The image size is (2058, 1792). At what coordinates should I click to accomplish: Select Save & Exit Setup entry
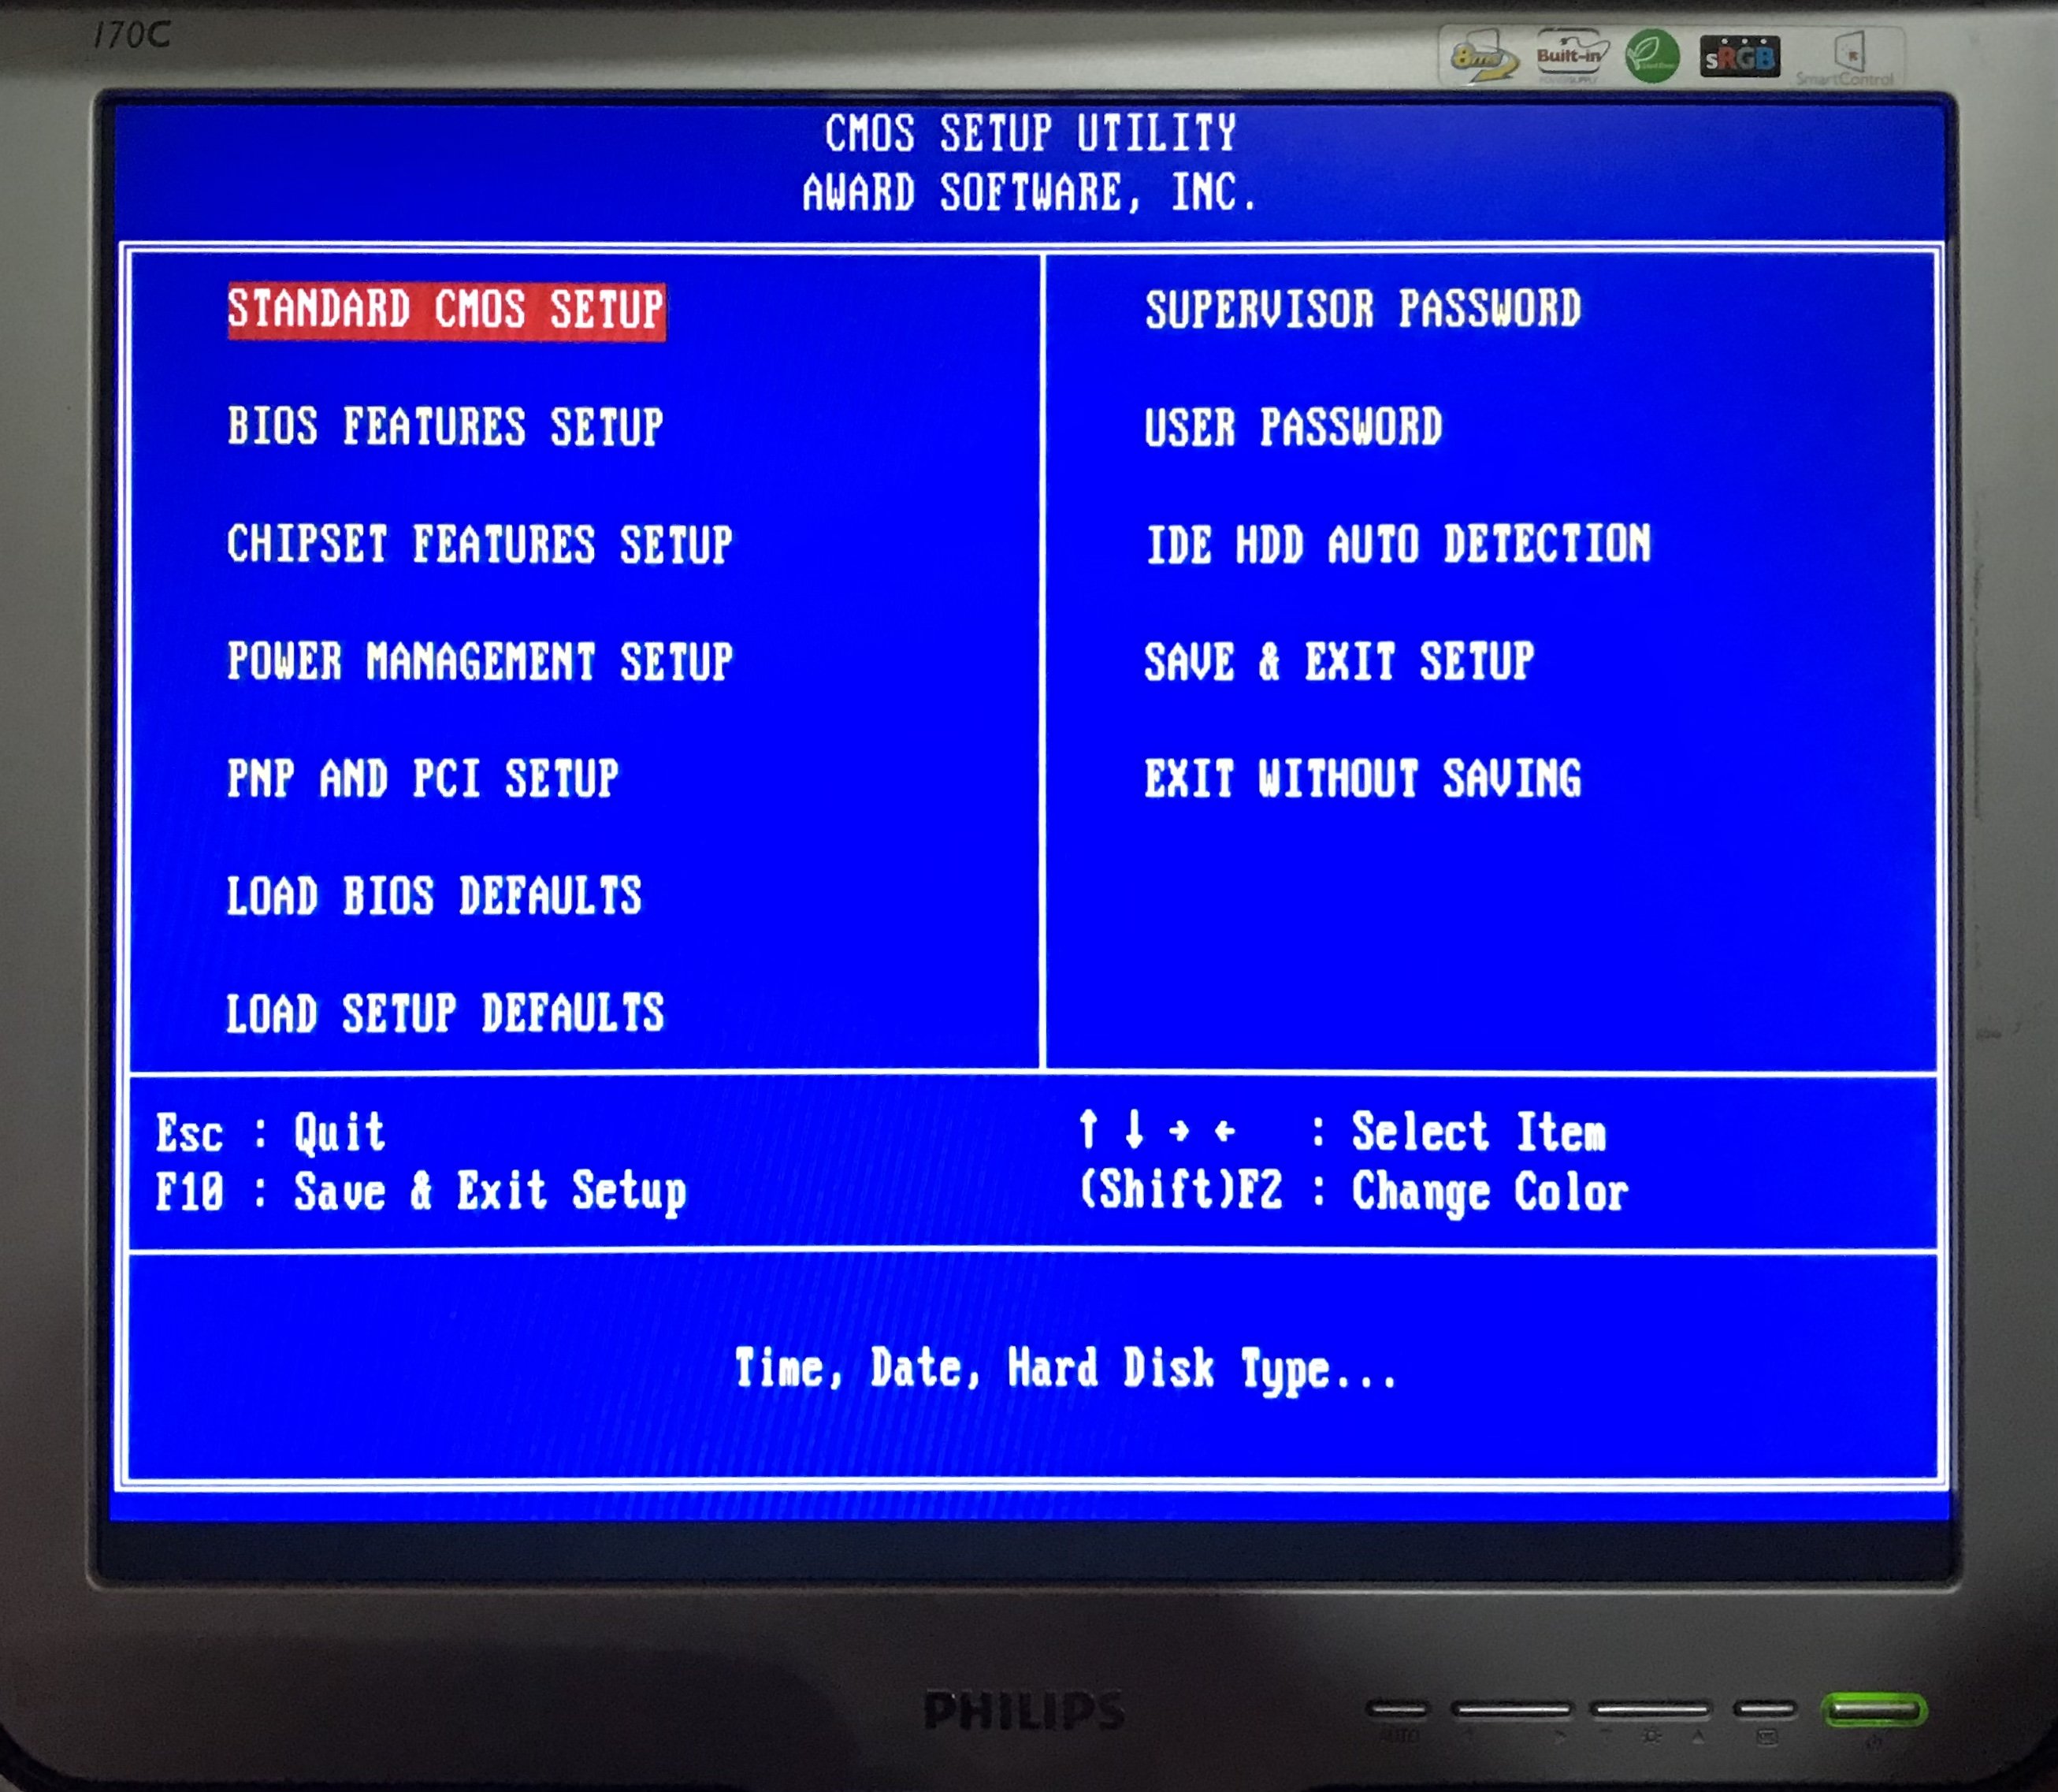[x=1339, y=662]
